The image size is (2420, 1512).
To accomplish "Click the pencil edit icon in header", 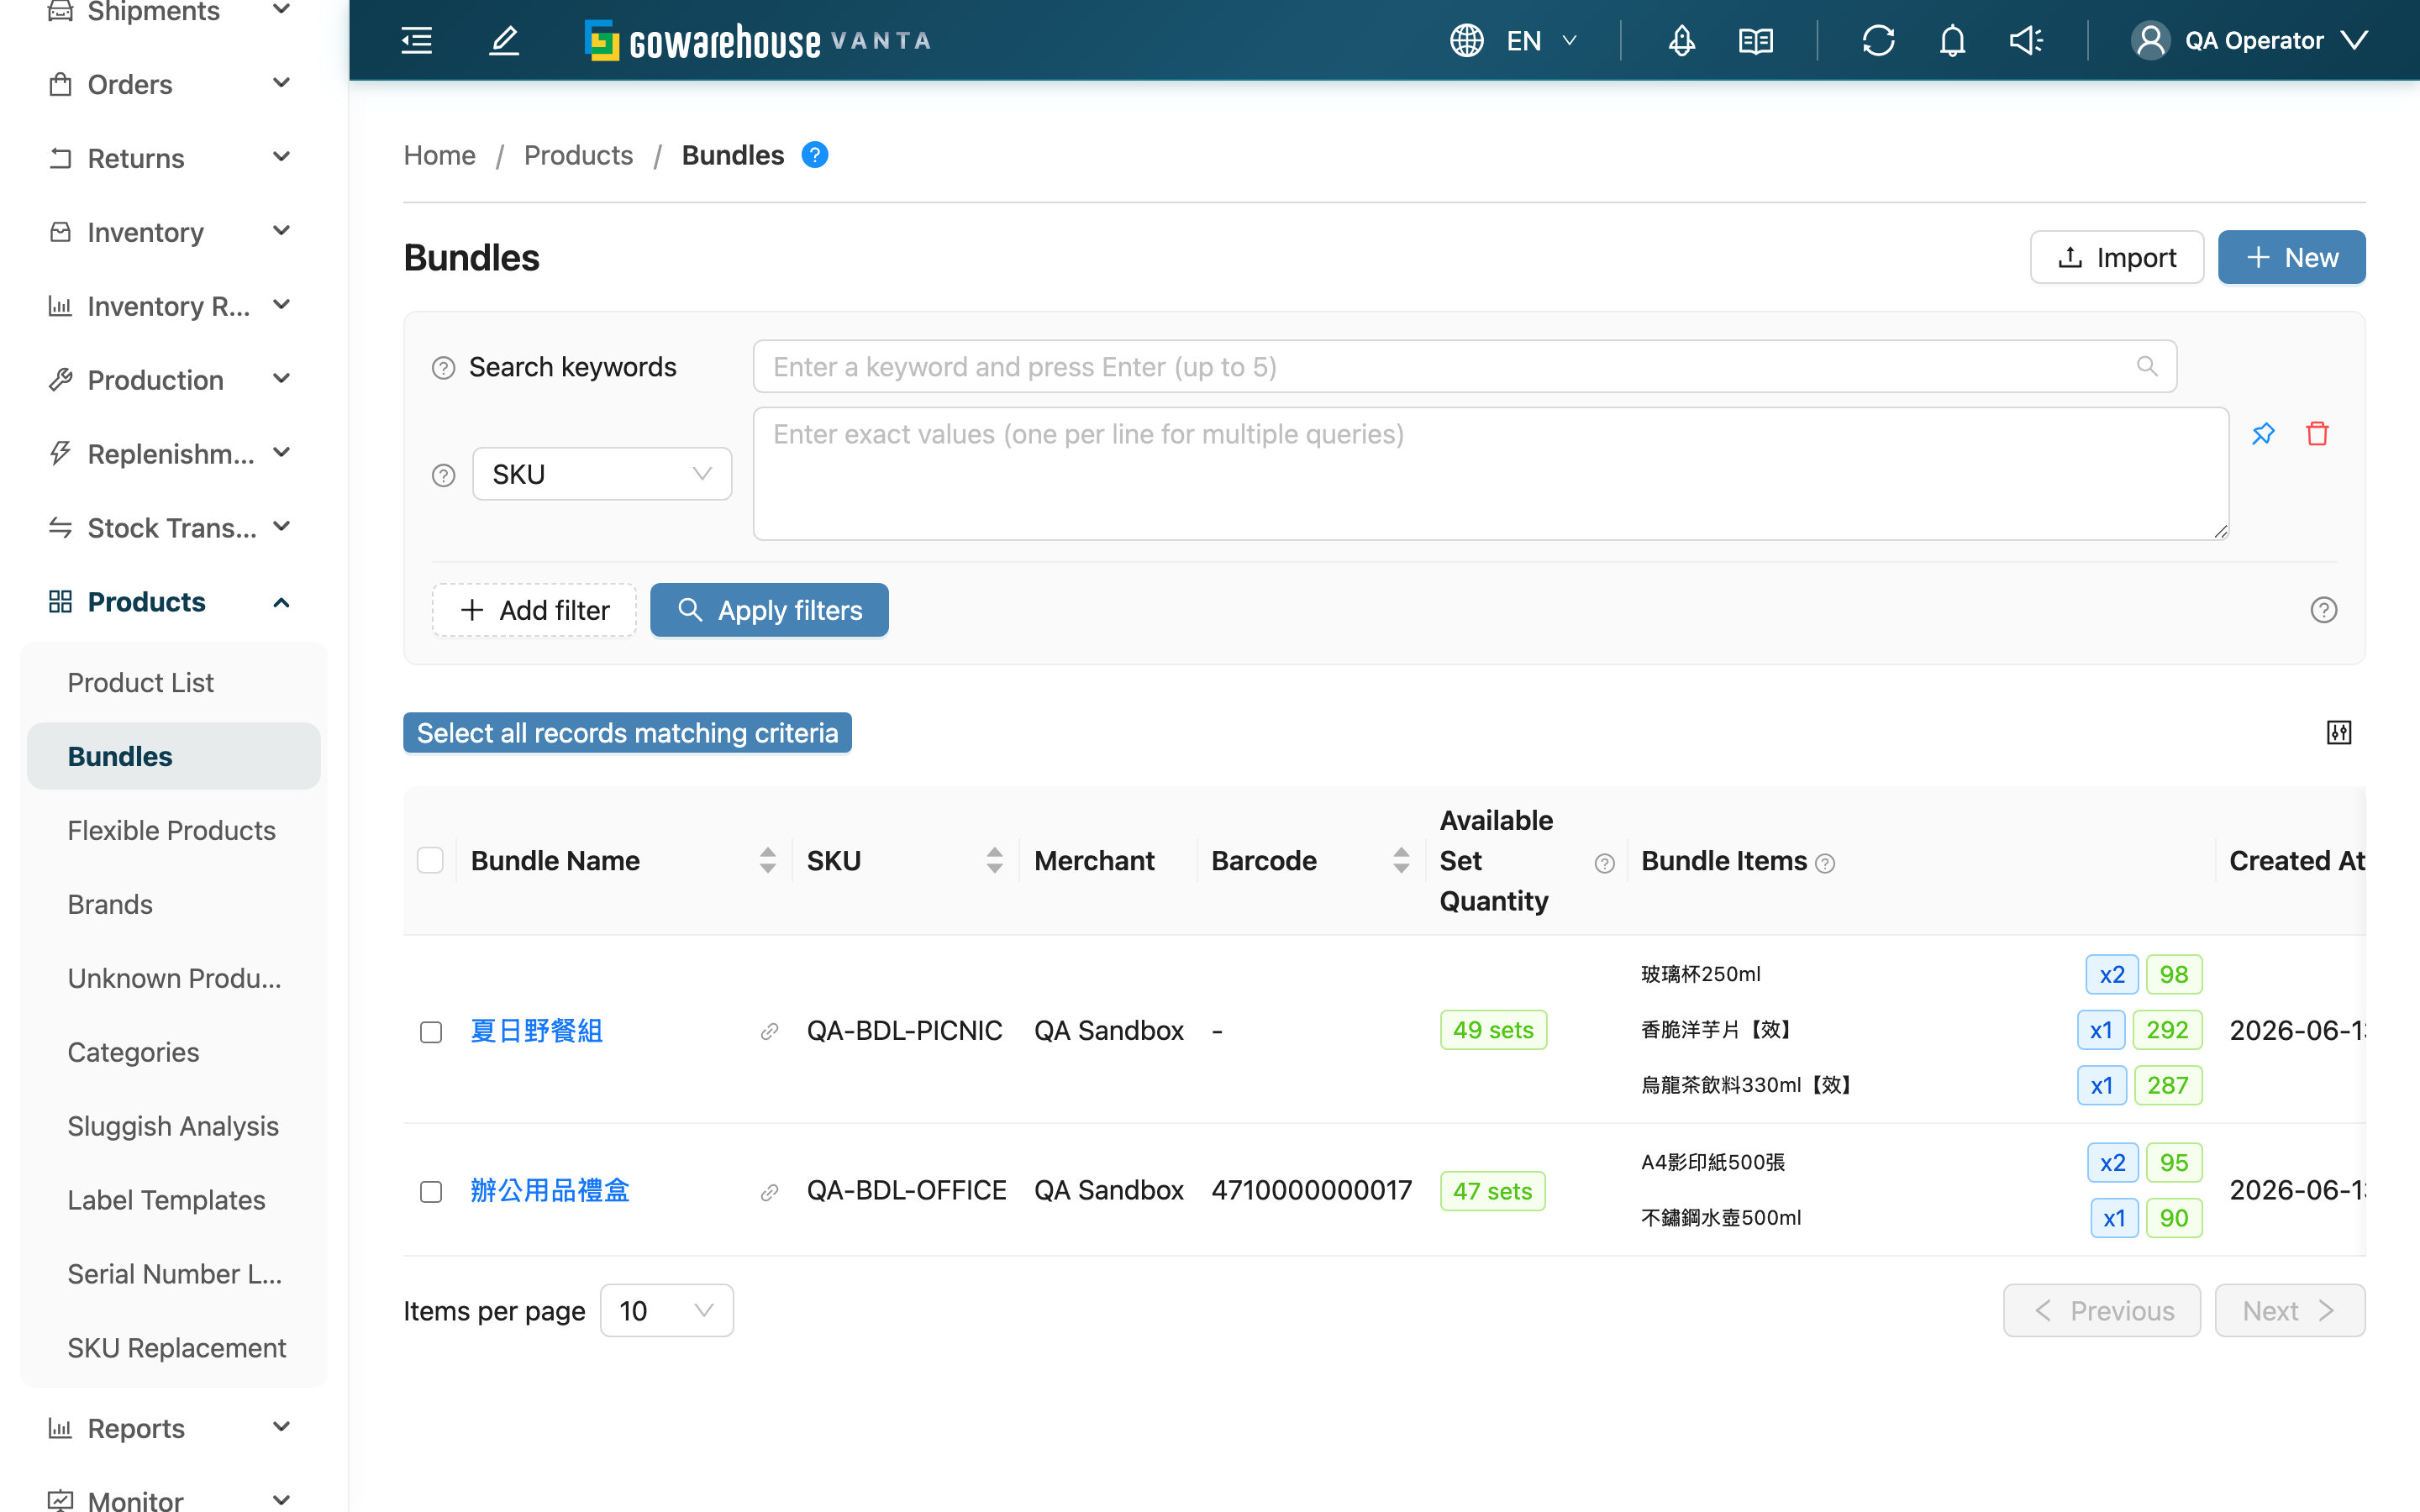I will 504,40.
